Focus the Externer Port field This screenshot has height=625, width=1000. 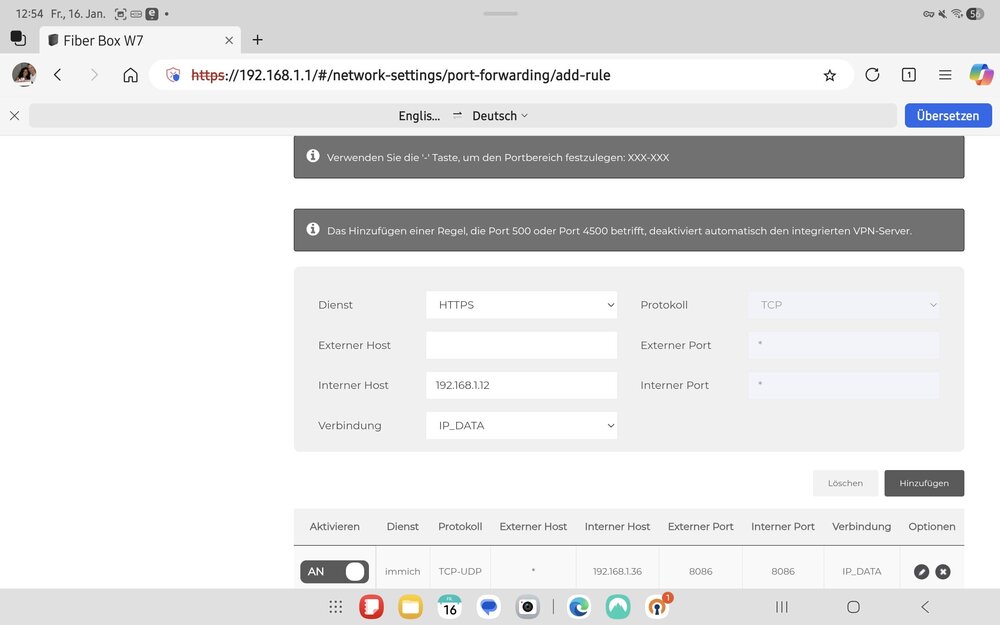point(843,345)
